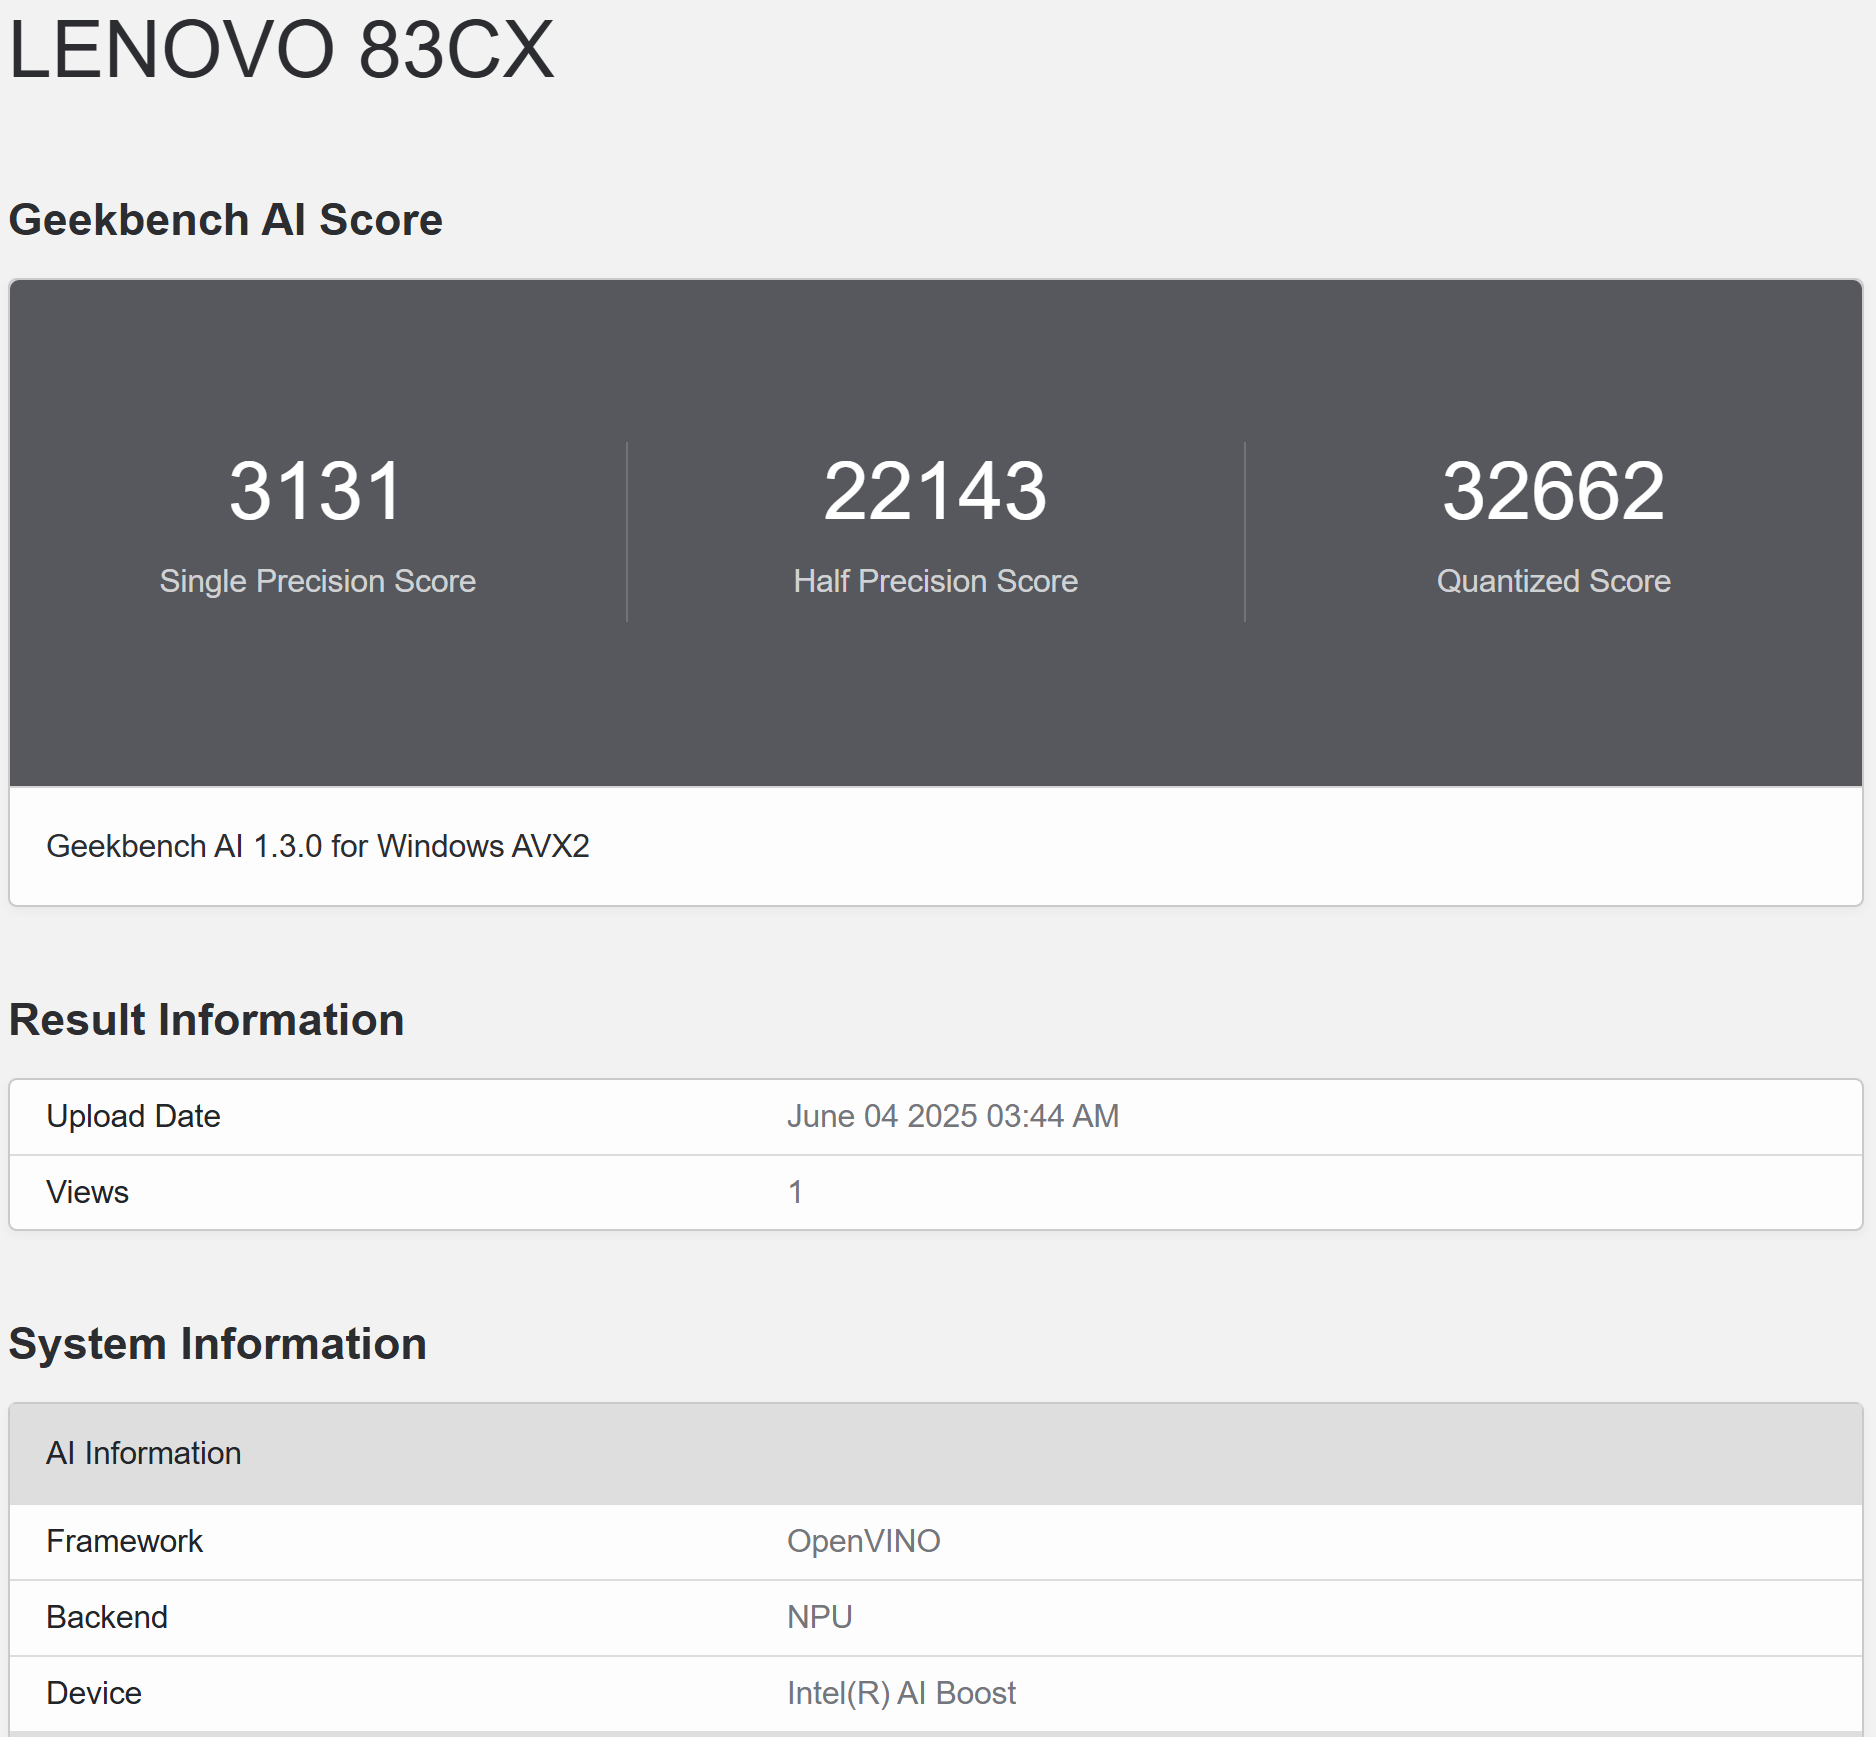
Task: Click the Geekbench AI 1.3.0 for Windows AVX2 text
Action: point(318,846)
